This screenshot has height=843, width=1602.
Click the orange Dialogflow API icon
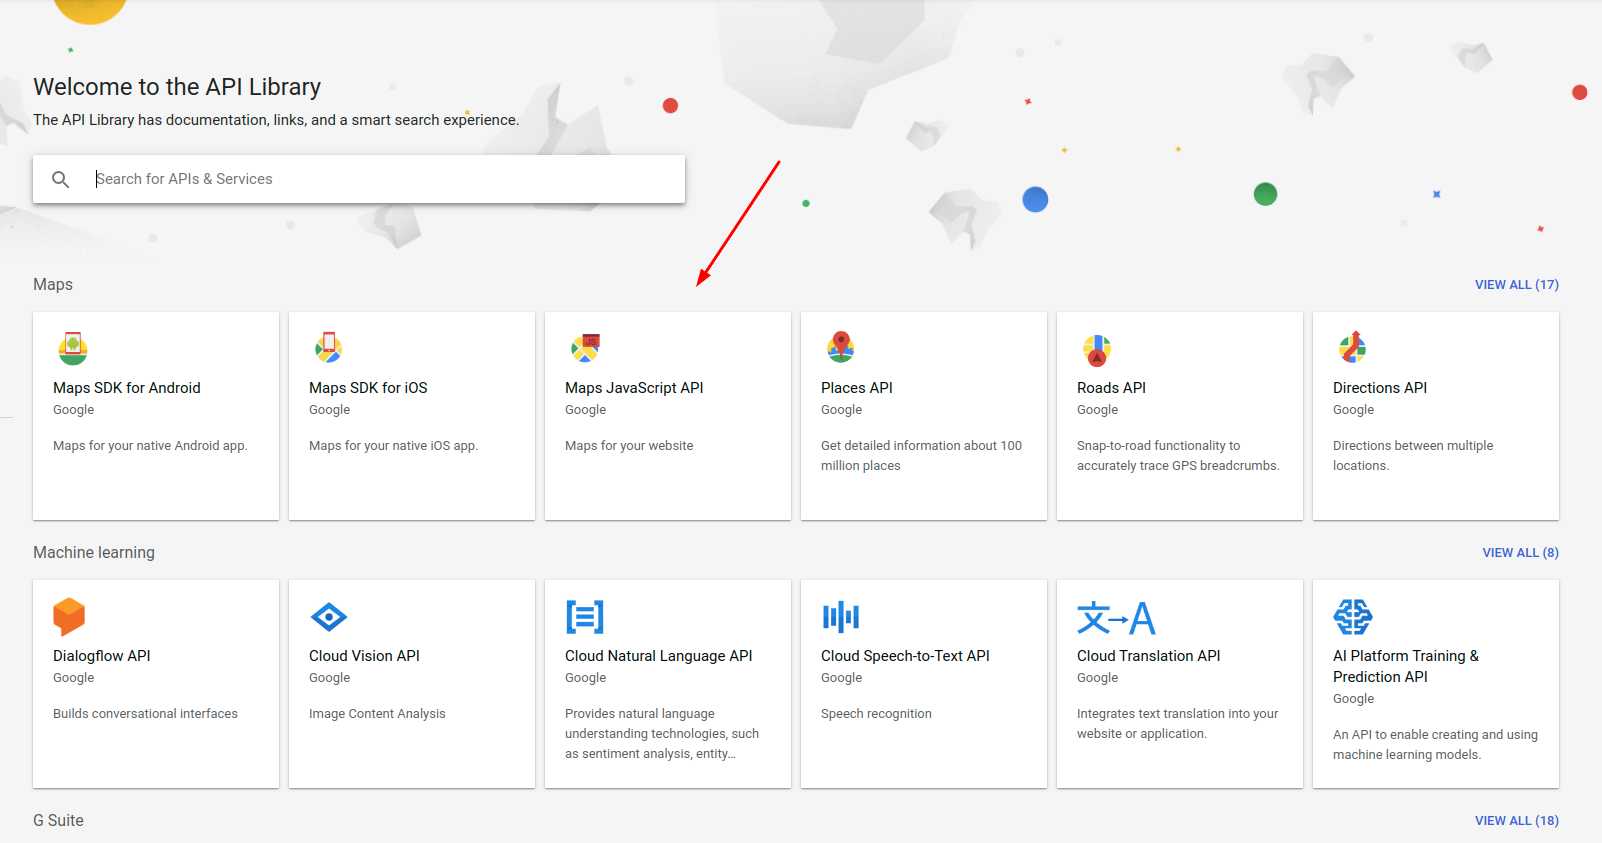pyautogui.click(x=69, y=617)
